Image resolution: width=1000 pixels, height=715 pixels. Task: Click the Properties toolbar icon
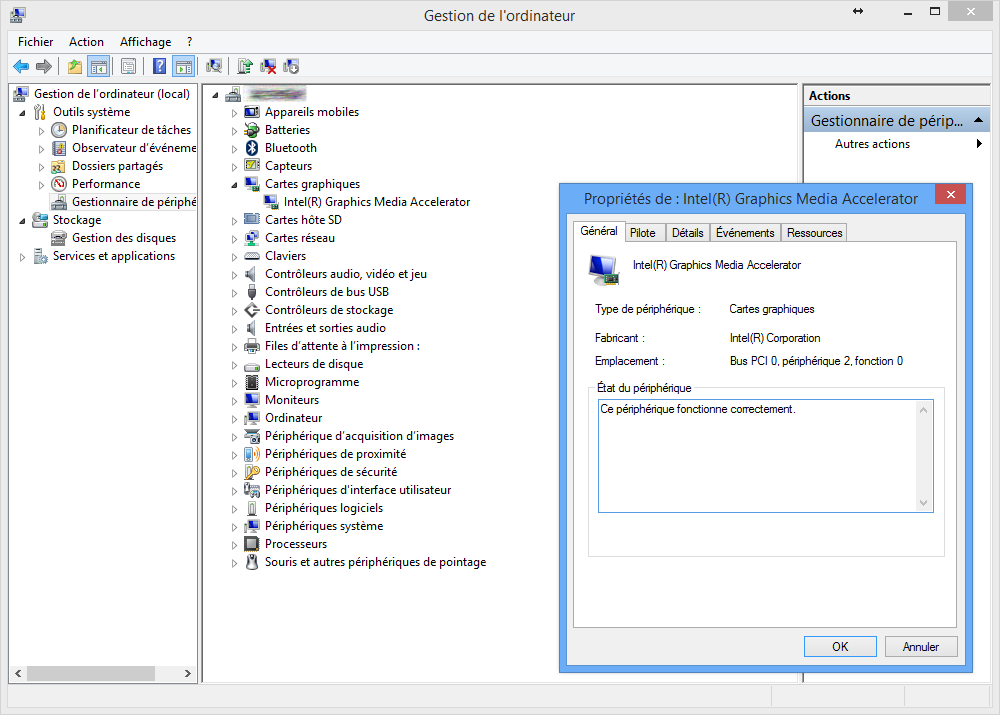tap(128, 67)
